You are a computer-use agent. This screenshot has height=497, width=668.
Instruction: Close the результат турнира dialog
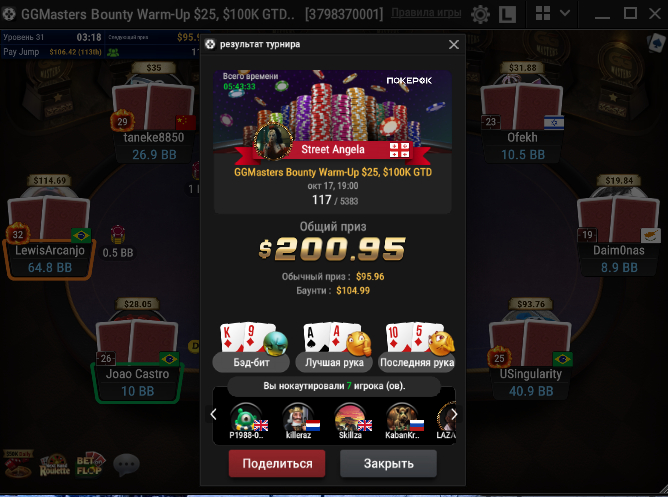pos(454,44)
